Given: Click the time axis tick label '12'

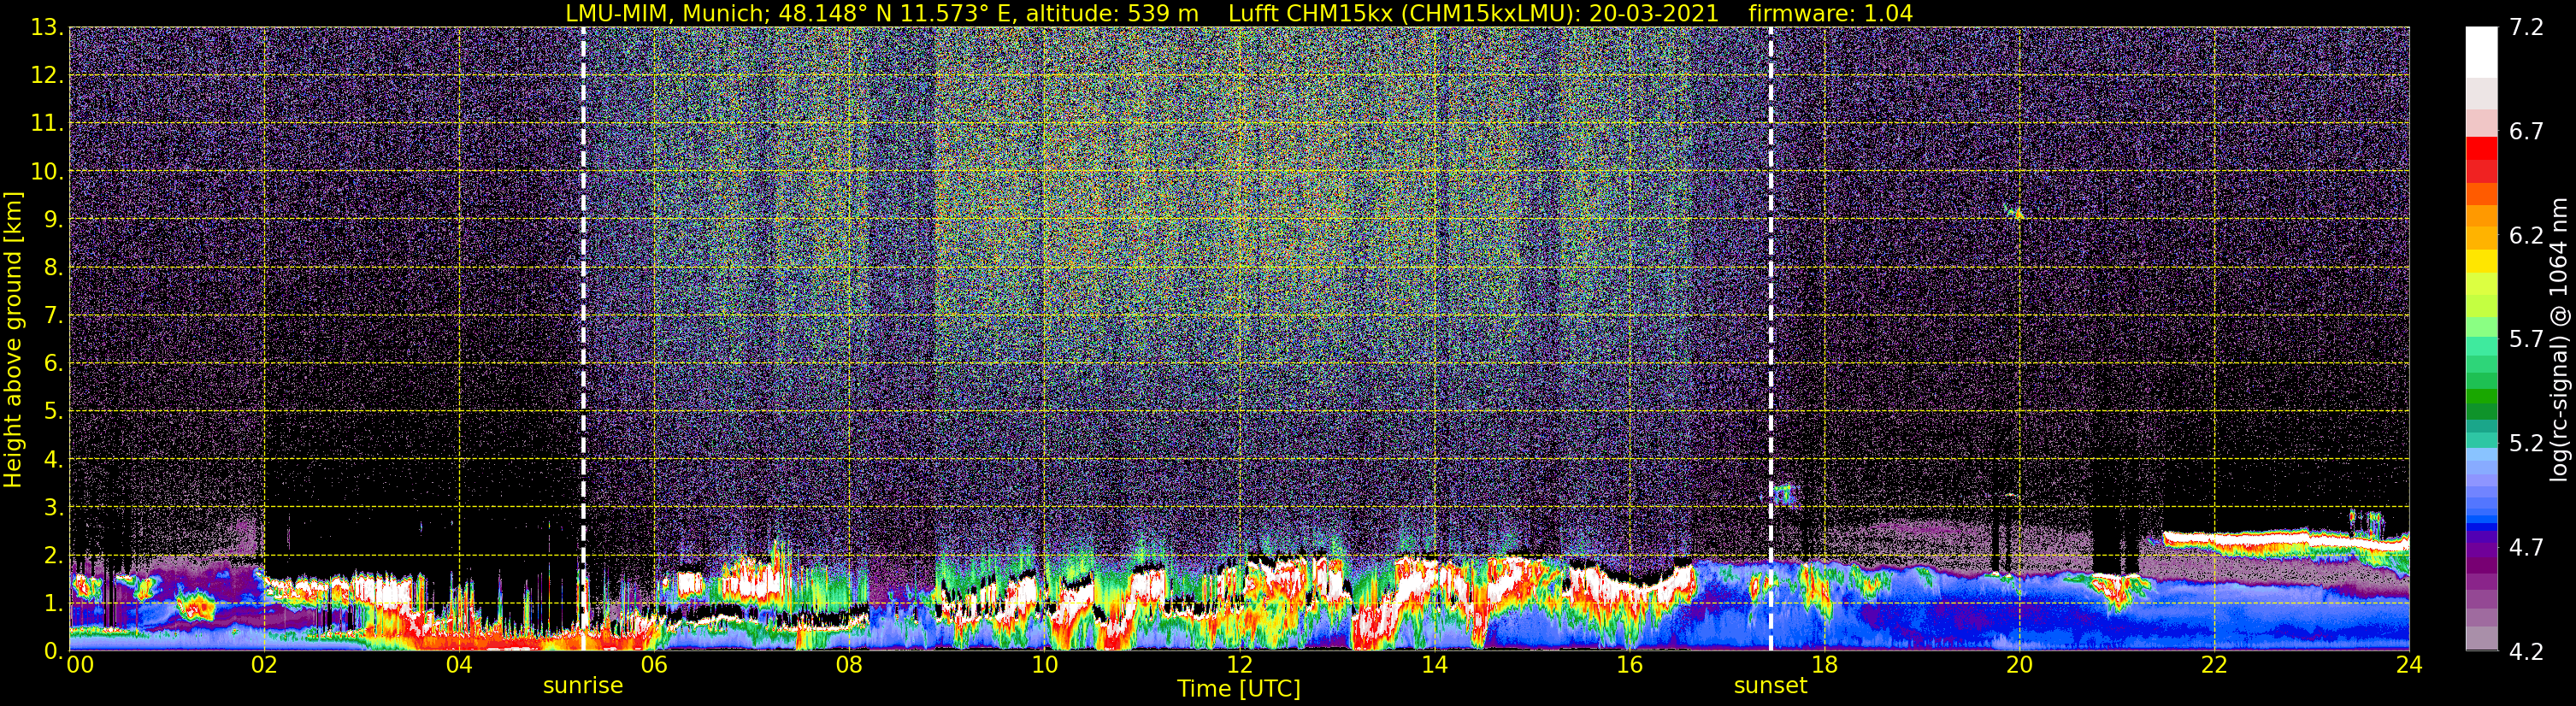Looking at the screenshot, I should (x=1239, y=665).
